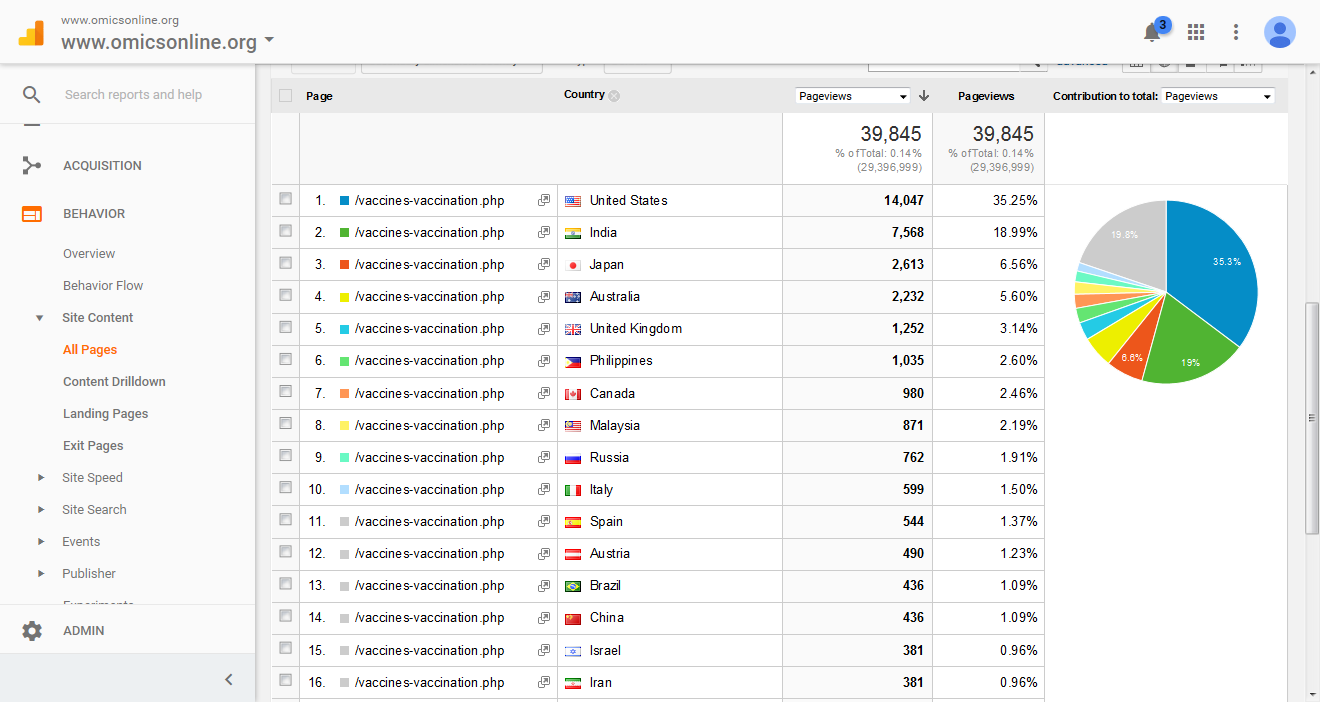Open the user account avatar
Viewport: 1320px width, 702px height.
click(1280, 32)
